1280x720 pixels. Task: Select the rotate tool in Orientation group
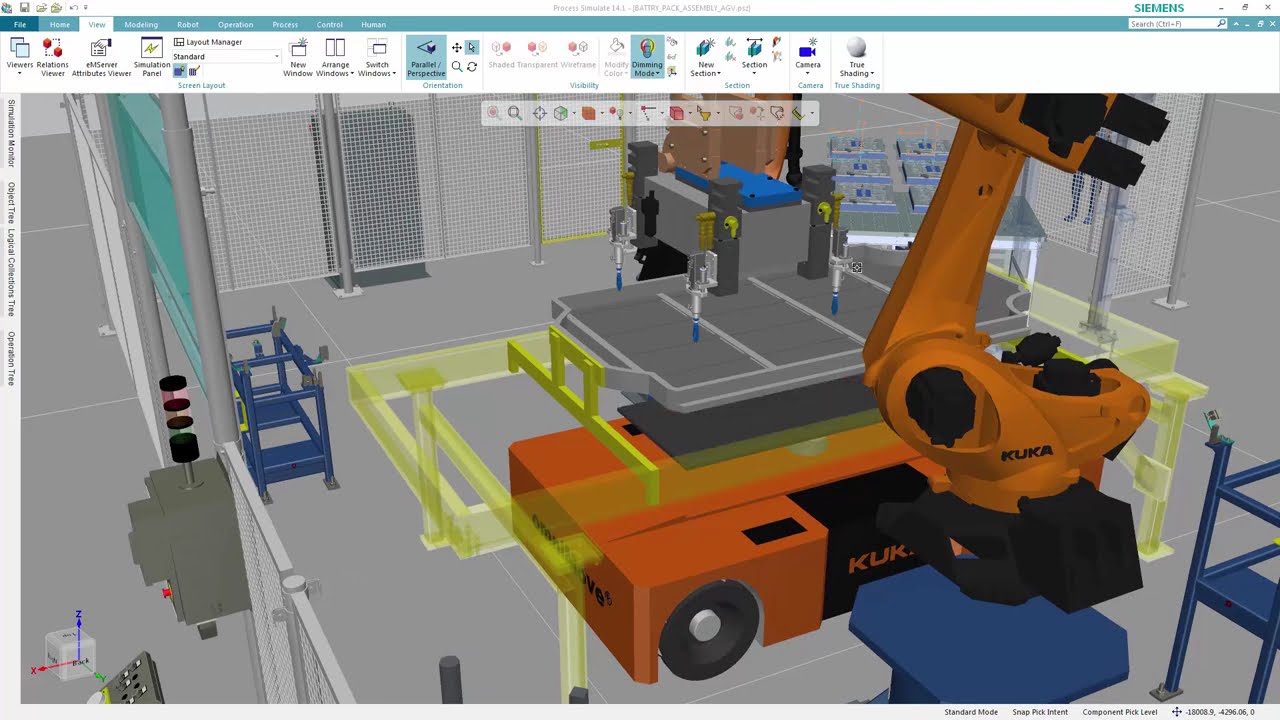472,66
